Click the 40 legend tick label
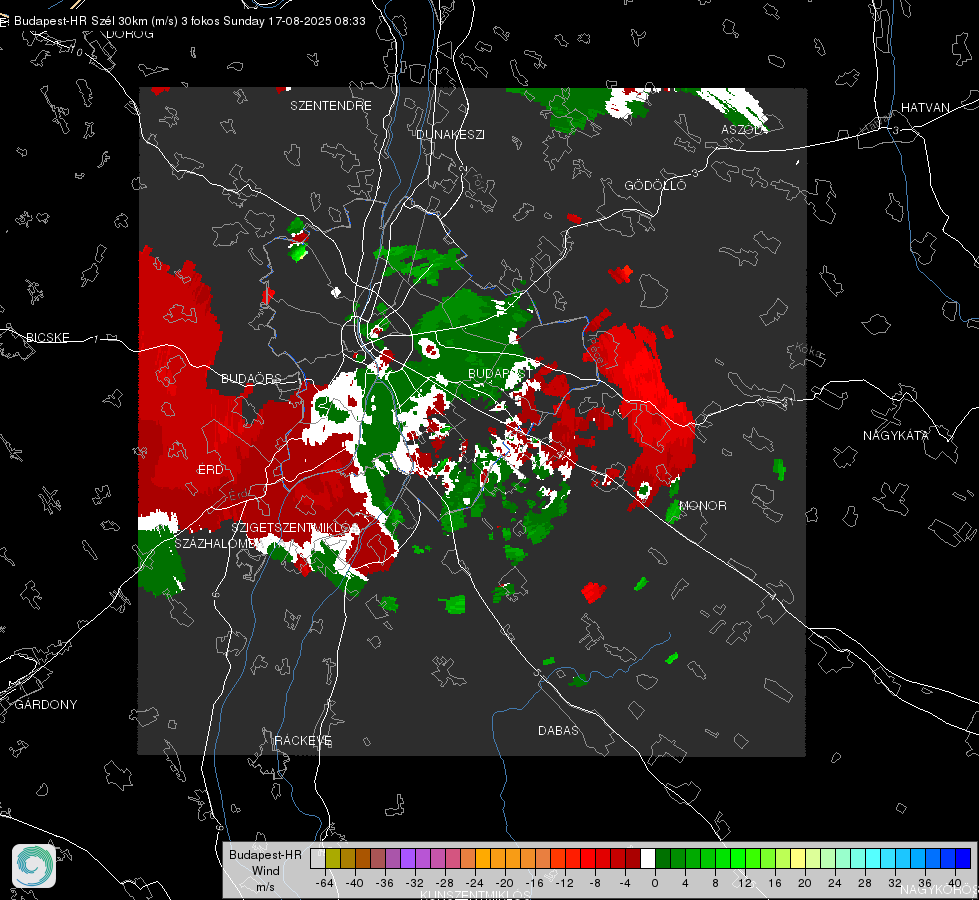This screenshot has width=979, height=900. tap(955, 883)
